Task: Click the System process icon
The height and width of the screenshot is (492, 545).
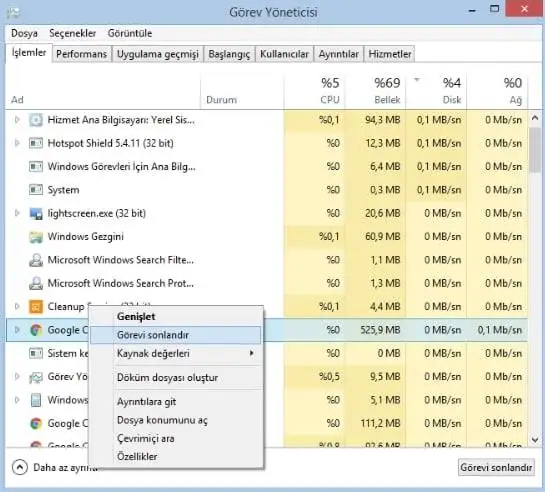Action: click(x=35, y=190)
